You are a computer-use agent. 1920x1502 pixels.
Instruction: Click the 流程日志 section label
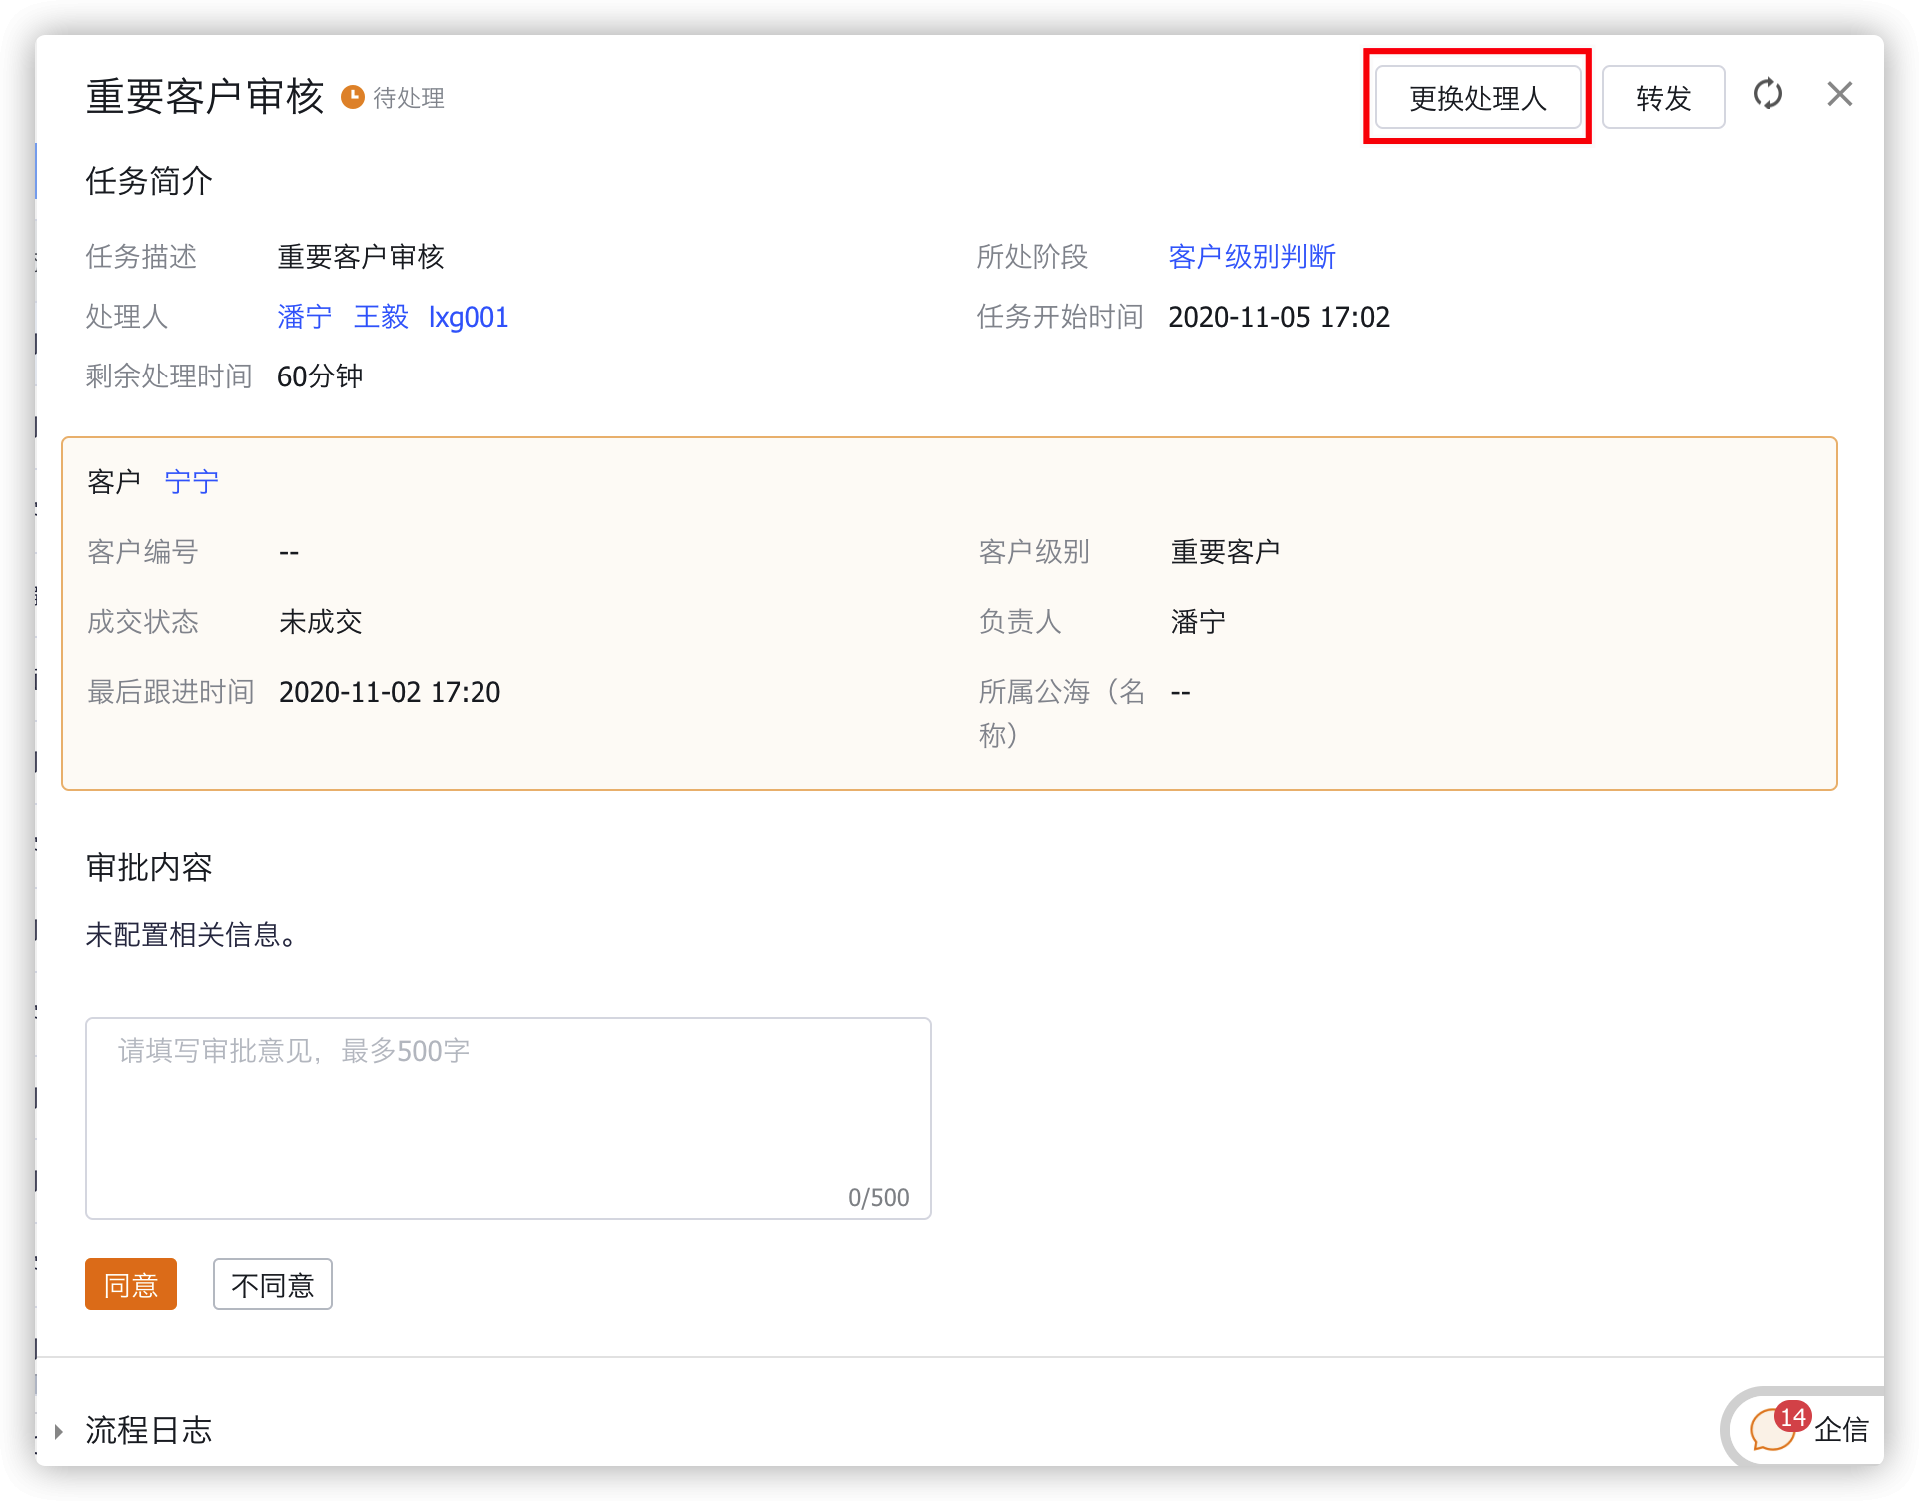click(x=149, y=1431)
